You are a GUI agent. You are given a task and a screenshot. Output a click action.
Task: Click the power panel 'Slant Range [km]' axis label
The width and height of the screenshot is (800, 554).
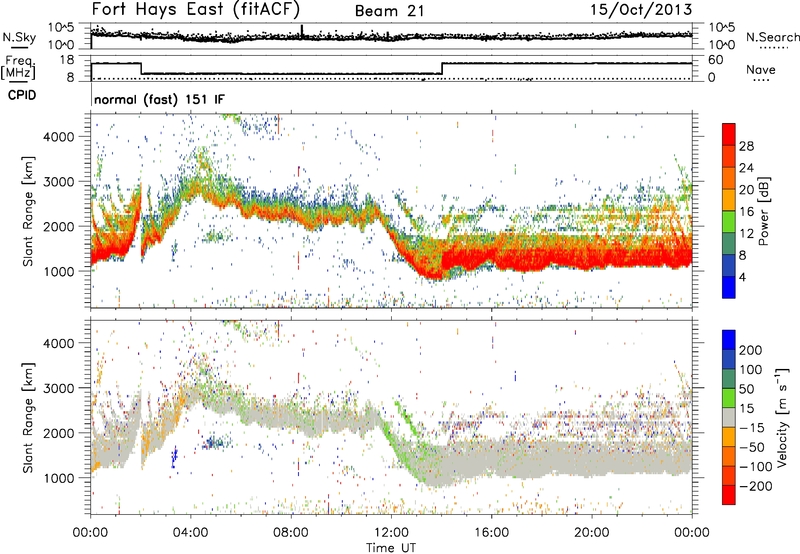click(28, 211)
